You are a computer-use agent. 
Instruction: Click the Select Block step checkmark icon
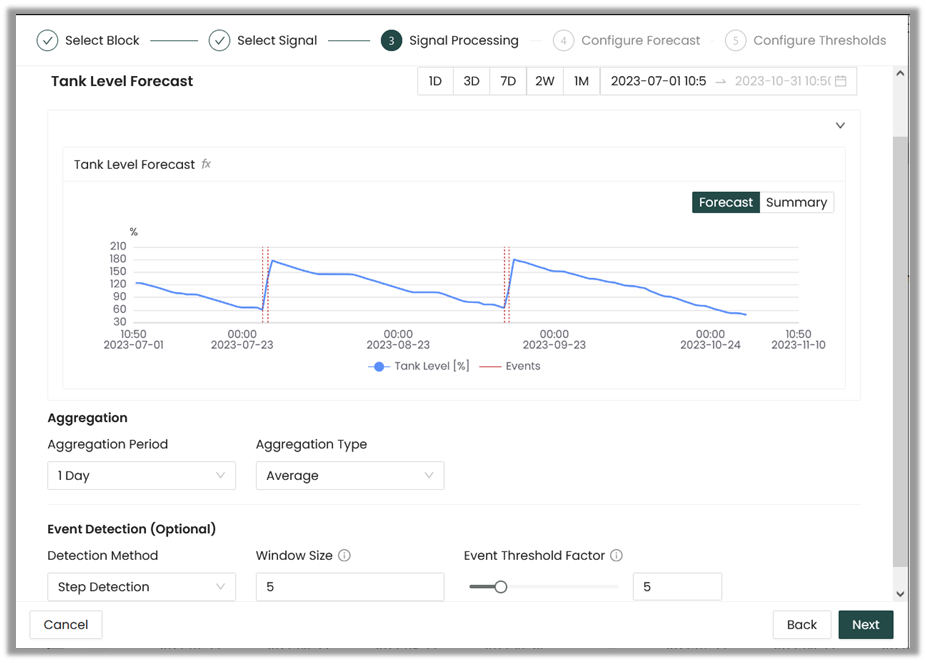[47, 41]
